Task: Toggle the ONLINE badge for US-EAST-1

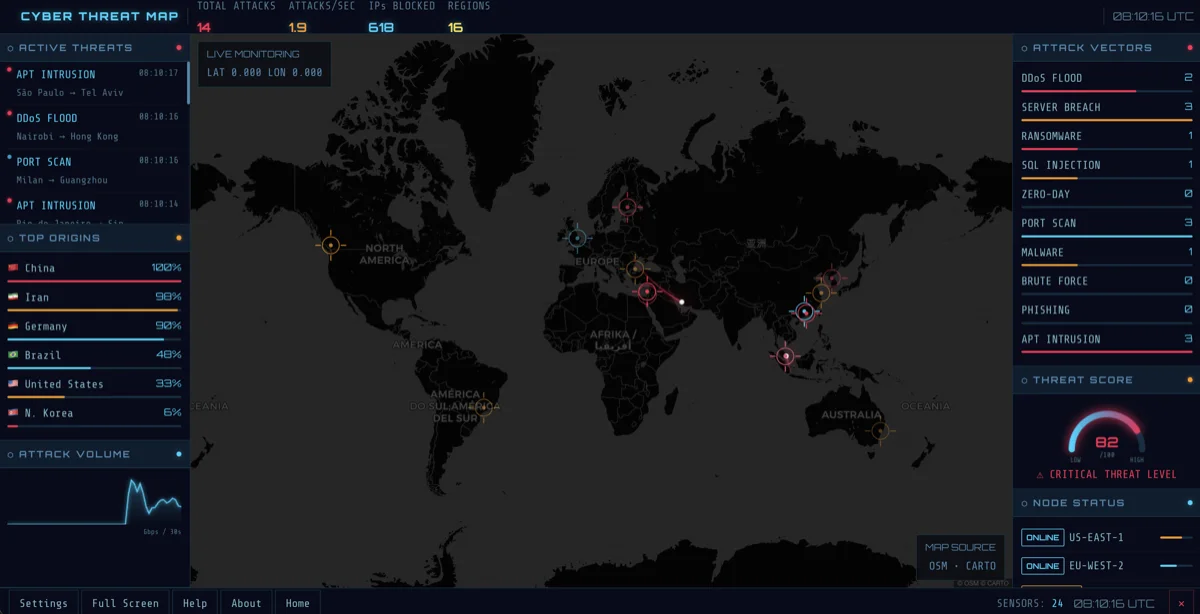Action: (1042, 538)
